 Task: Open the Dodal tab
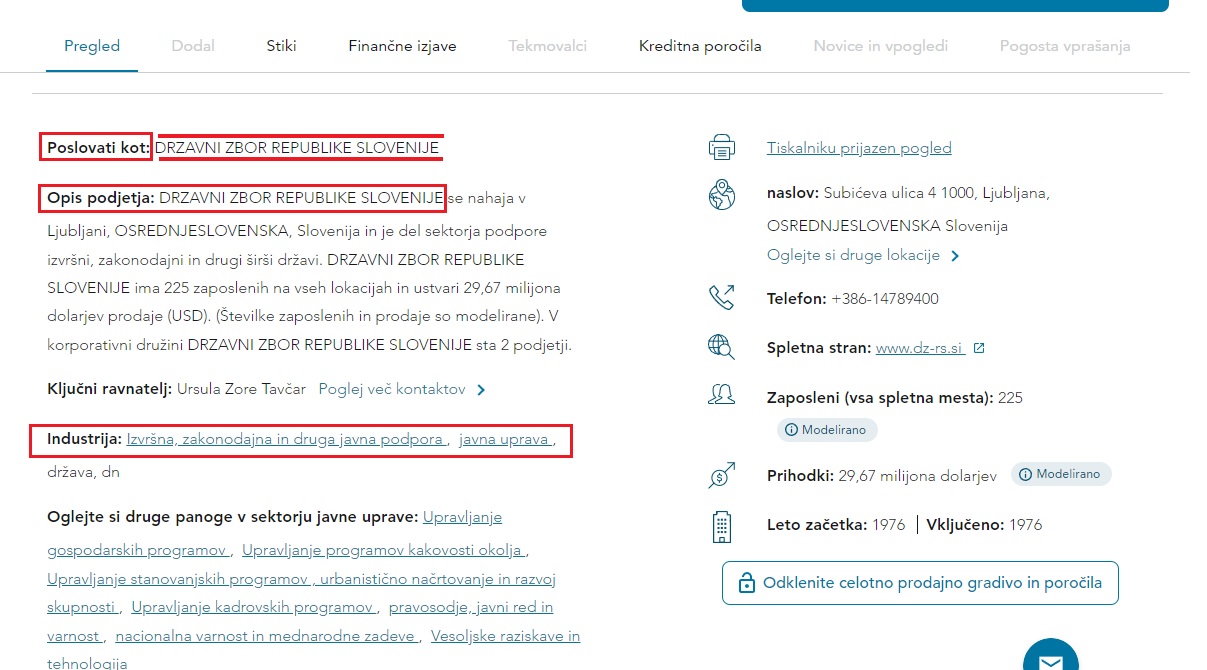click(x=193, y=46)
